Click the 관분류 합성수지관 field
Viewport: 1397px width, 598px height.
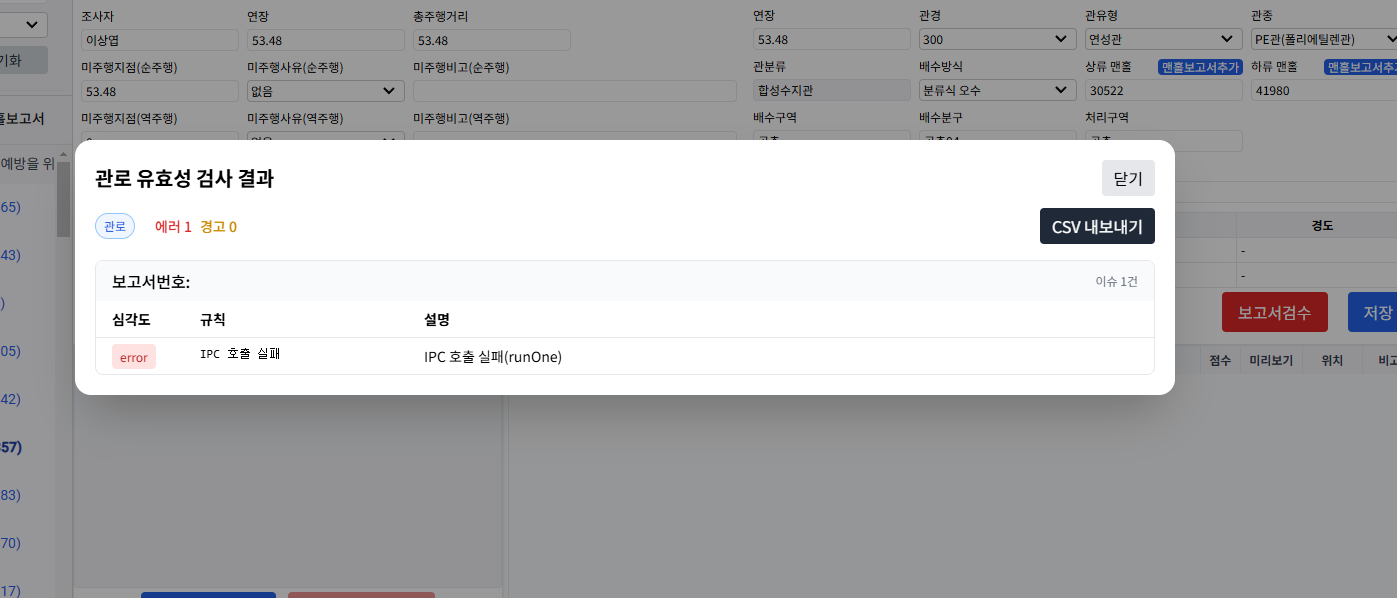tap(831, 90)
